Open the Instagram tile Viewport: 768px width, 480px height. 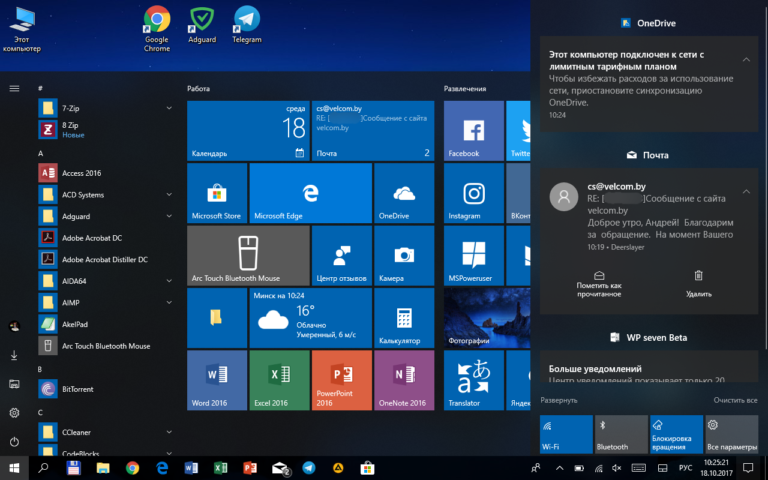coord(473,194)
